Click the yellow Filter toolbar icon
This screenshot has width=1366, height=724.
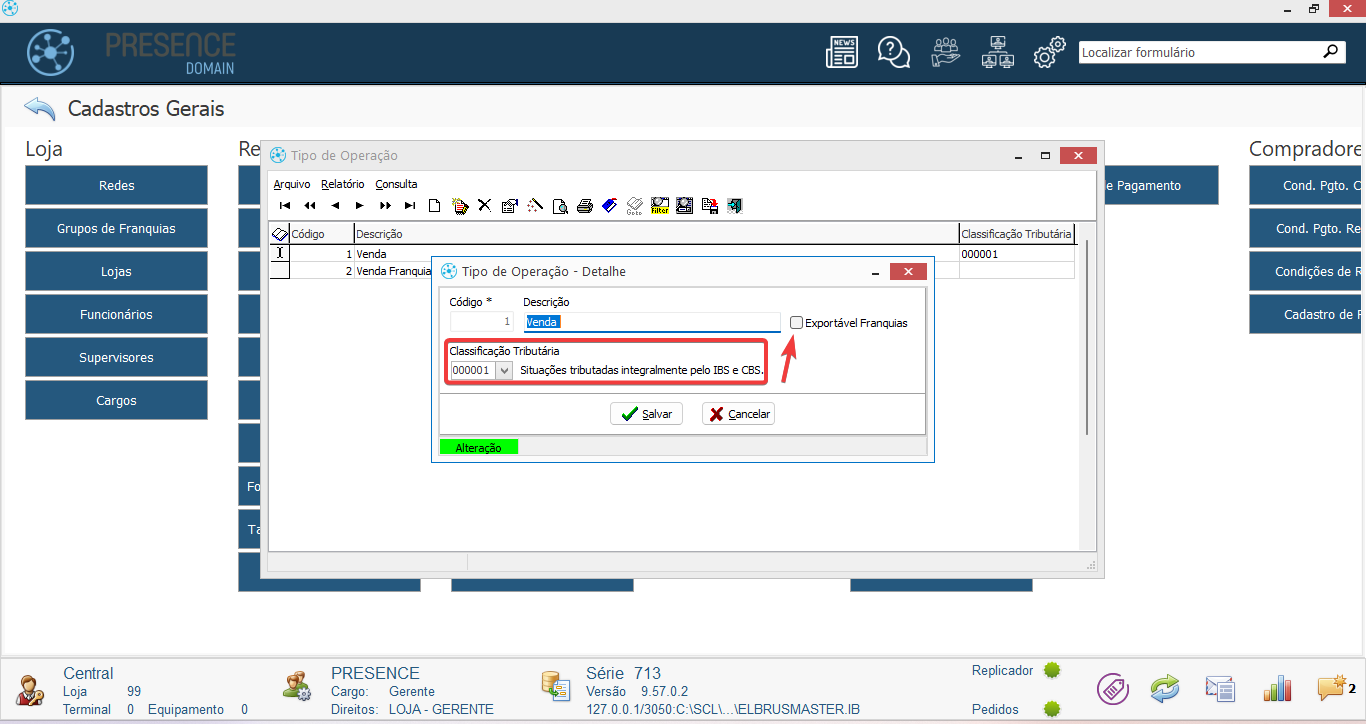pyautogui.click(x=660, y=206)
